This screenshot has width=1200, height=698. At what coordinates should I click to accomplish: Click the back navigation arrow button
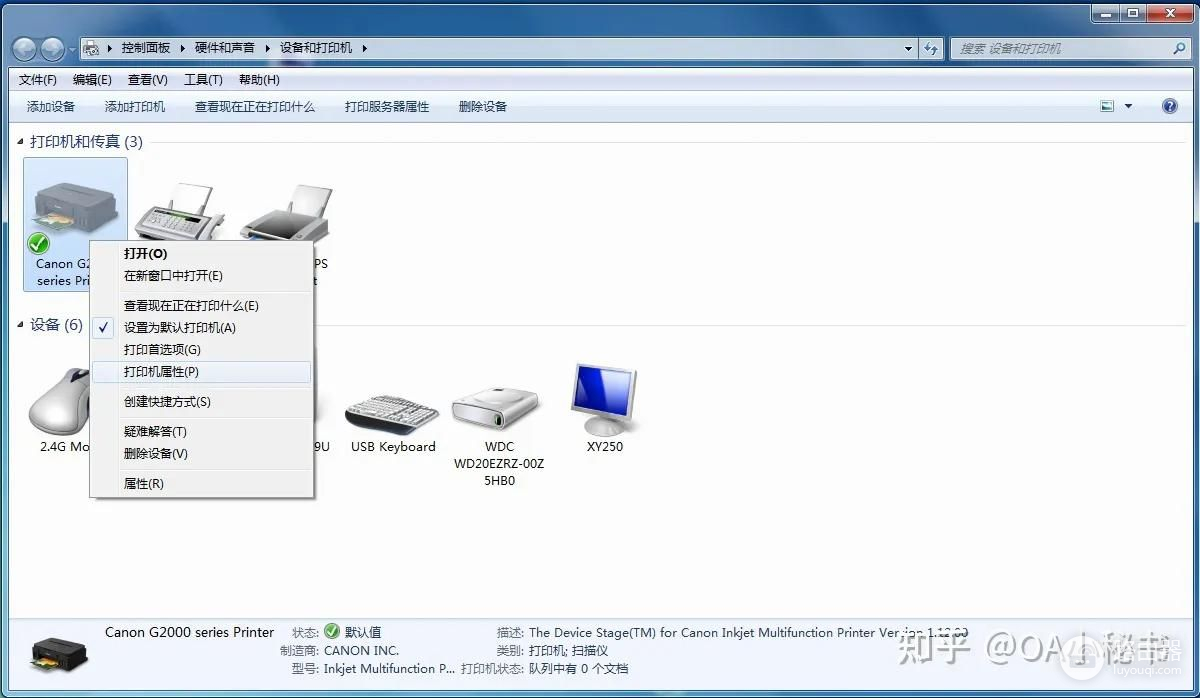click(25, 49)
